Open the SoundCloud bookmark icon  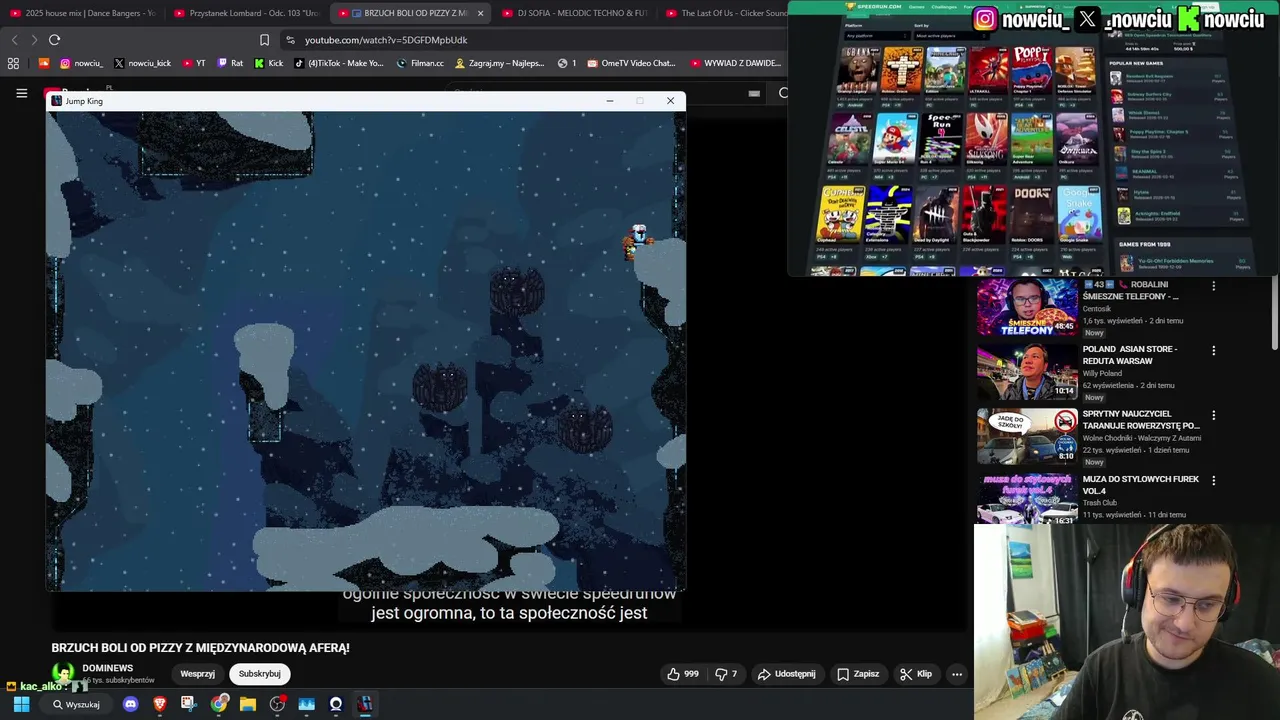click(44, 63)
